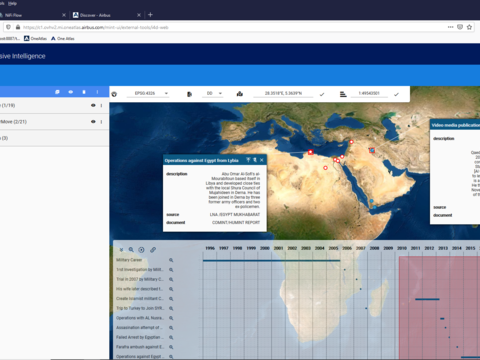
Task: Click the timeline zoom magnifier tool
Action: [x=131, y=250]
